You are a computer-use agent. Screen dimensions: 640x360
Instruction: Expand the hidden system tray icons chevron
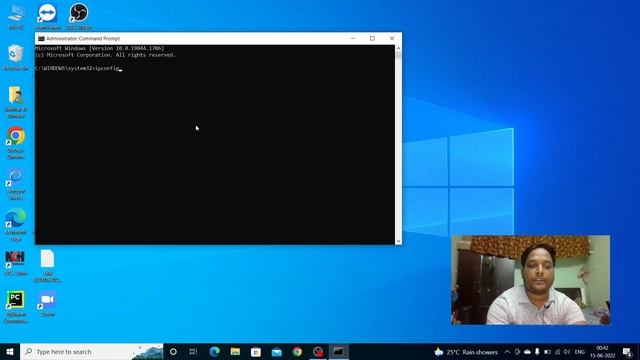(507, 352)
